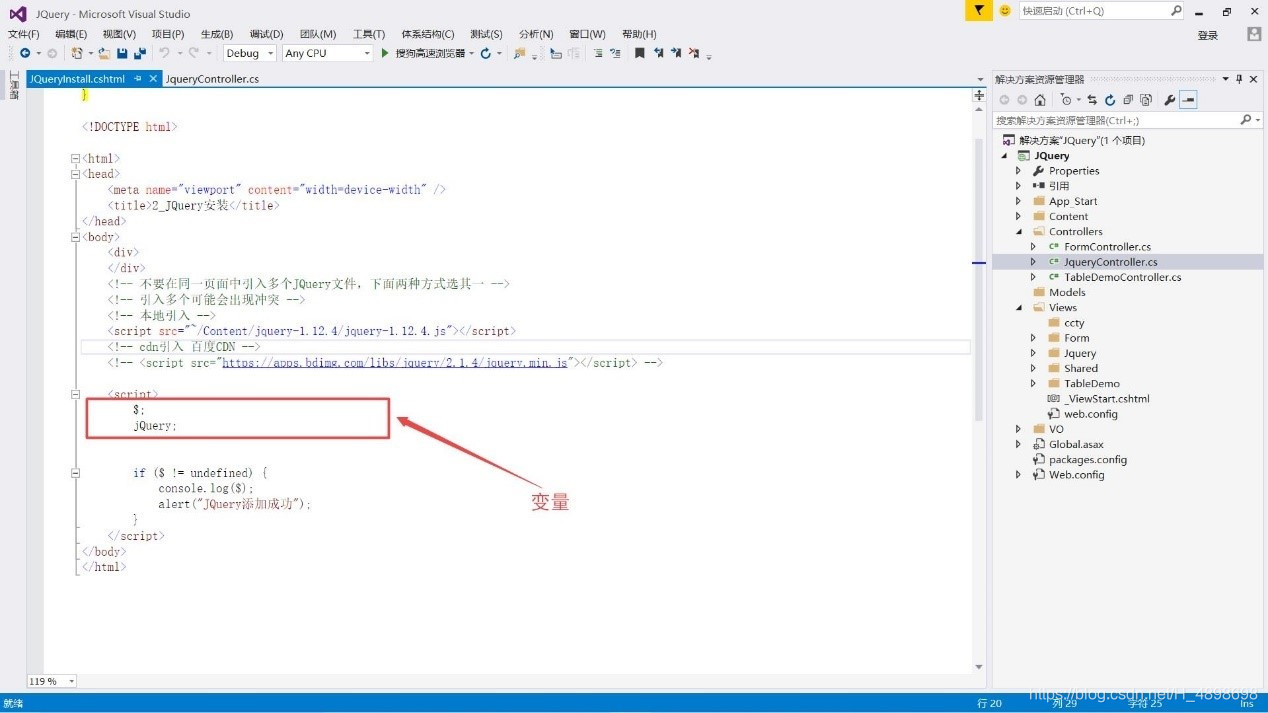Click Sync with Active Document icon
1268x713 pixels.
(x=1092, y=100)
